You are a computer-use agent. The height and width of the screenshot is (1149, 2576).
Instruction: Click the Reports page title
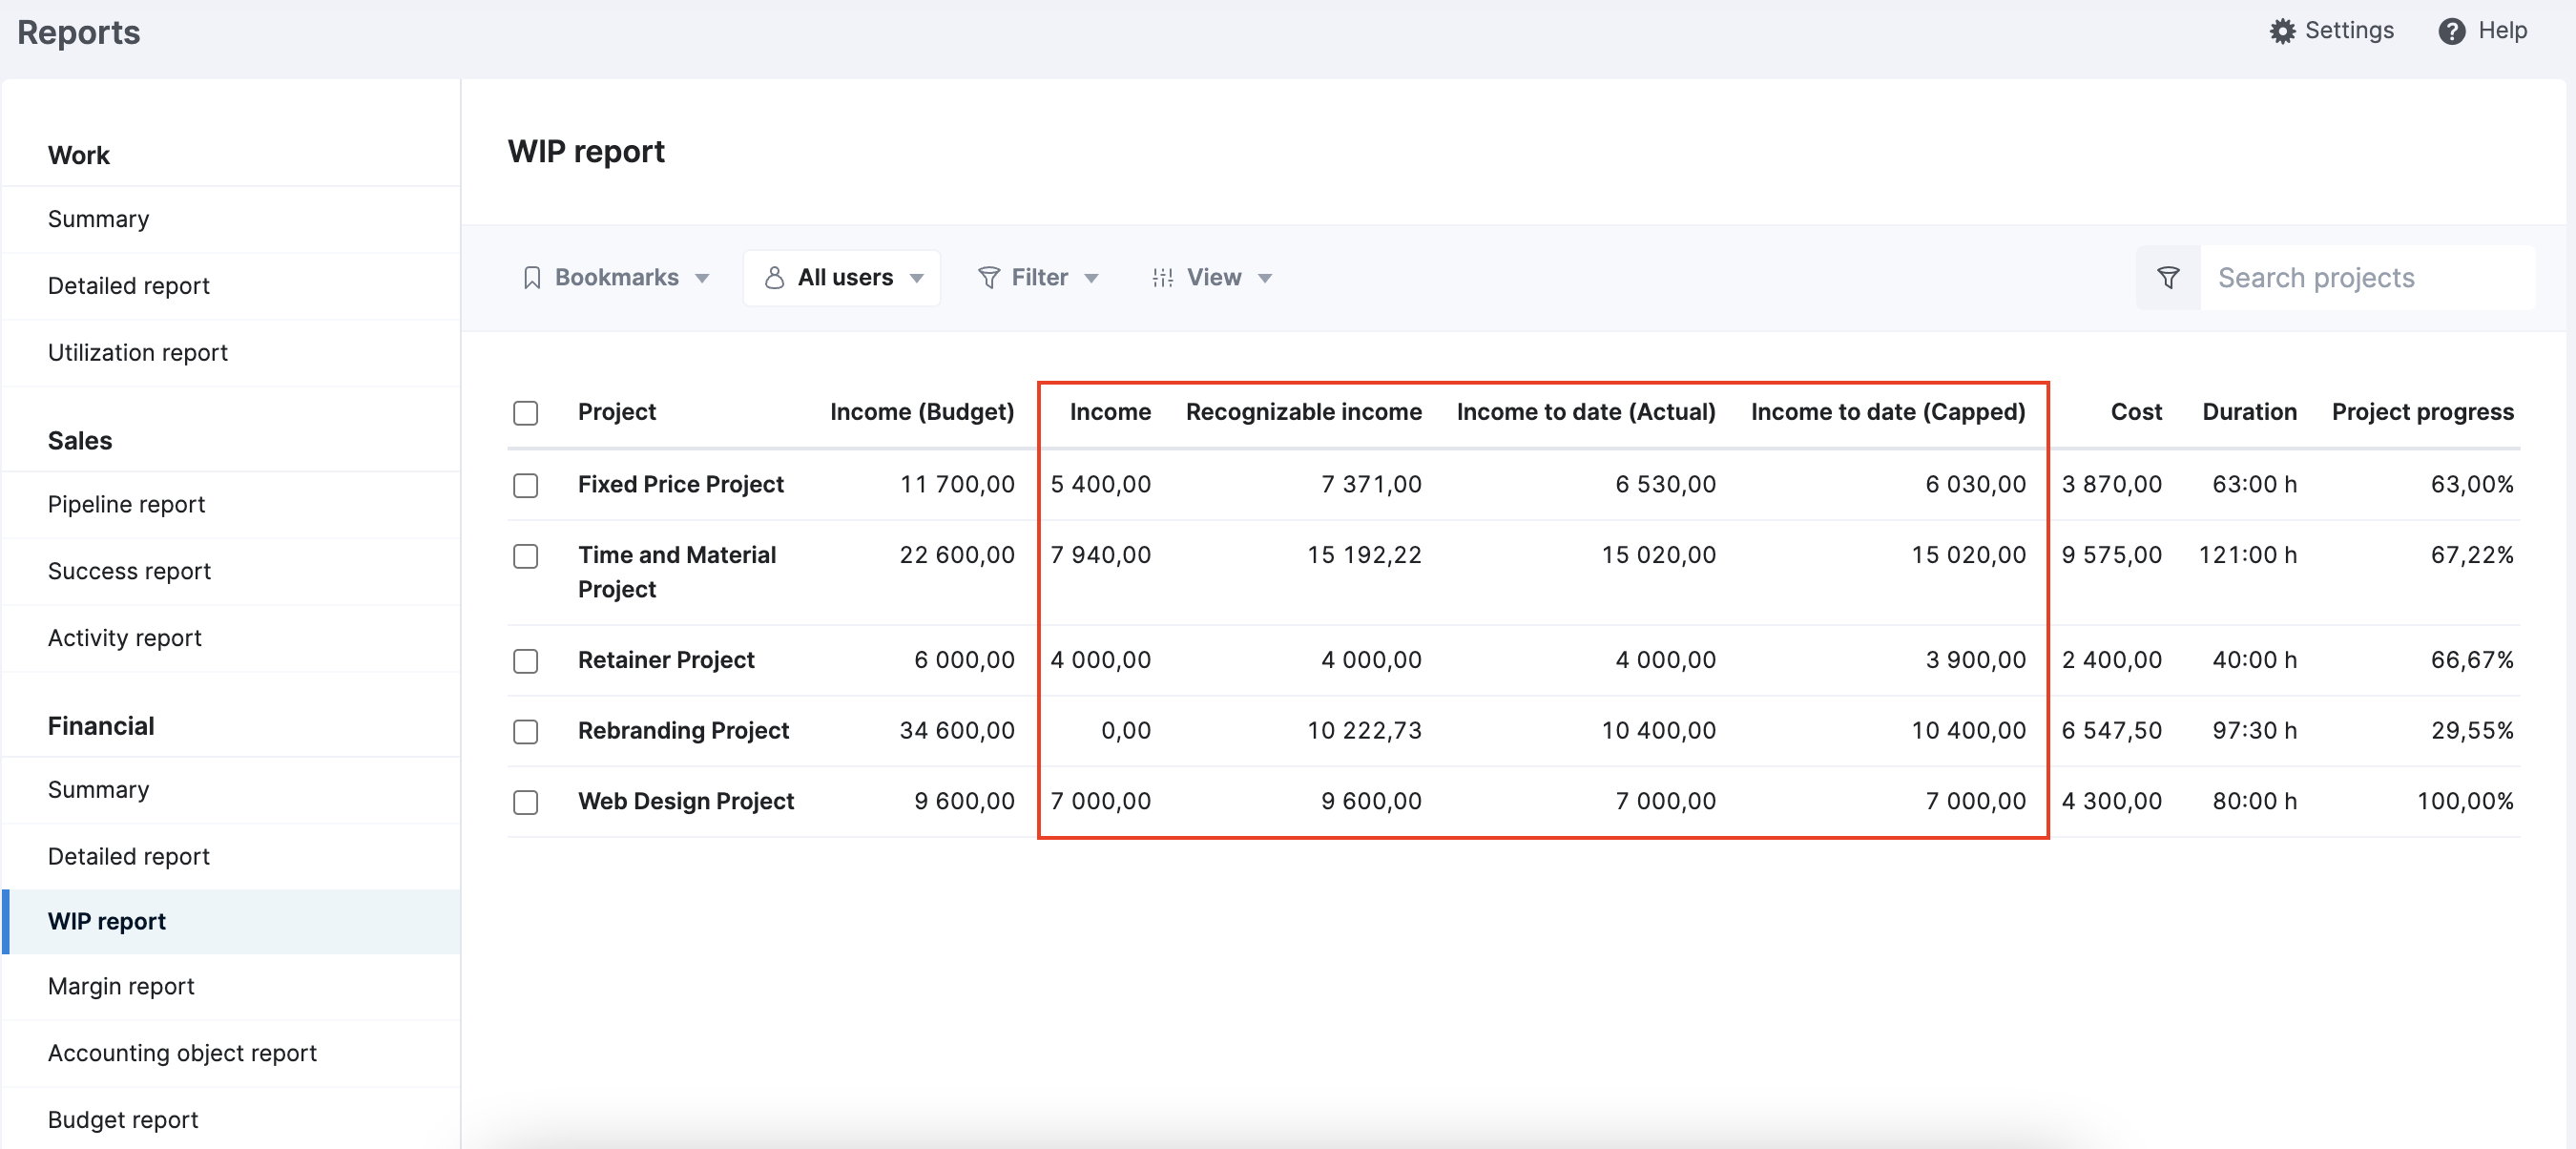click(x=79, y=33)
